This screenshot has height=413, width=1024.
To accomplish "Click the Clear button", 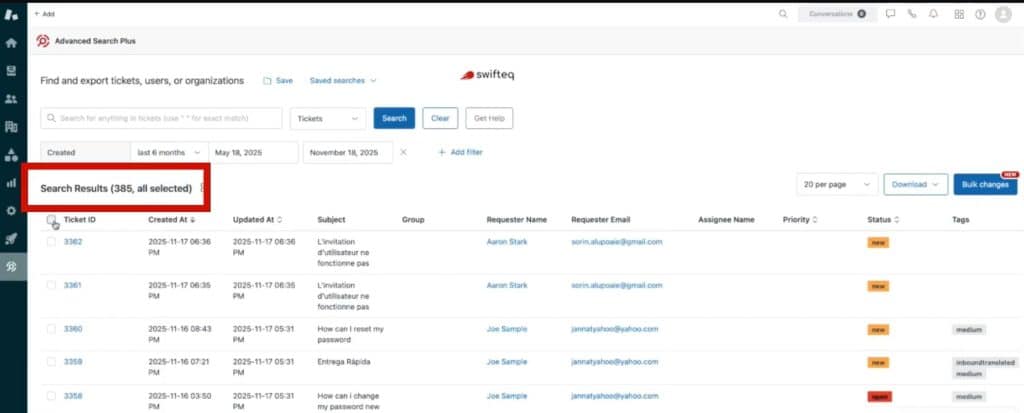I will 440,118.
